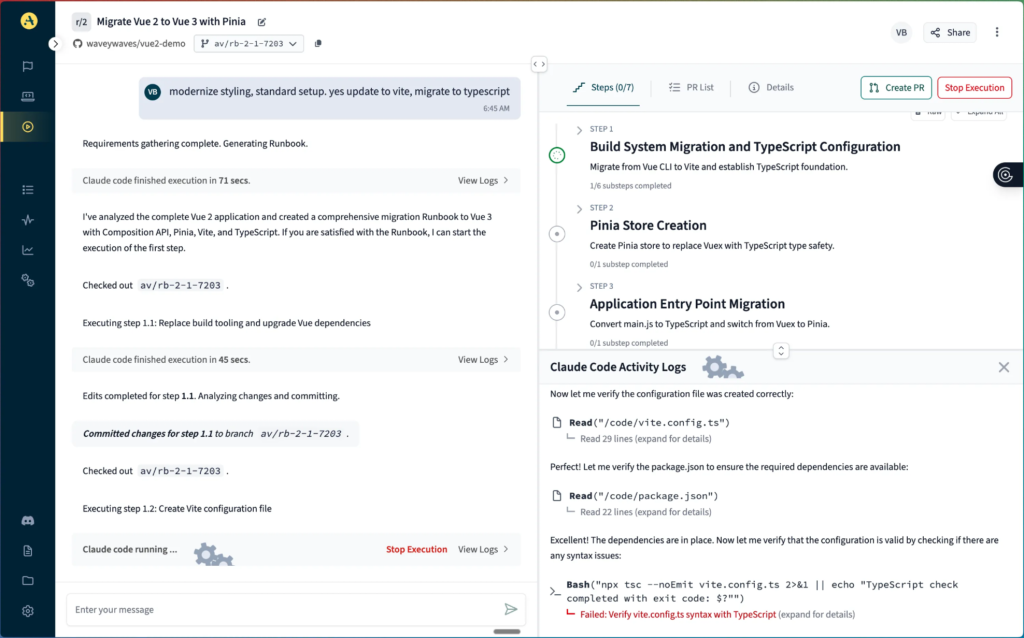Open the metrics chart icon in the sidebar

click(x=27, y=251)
